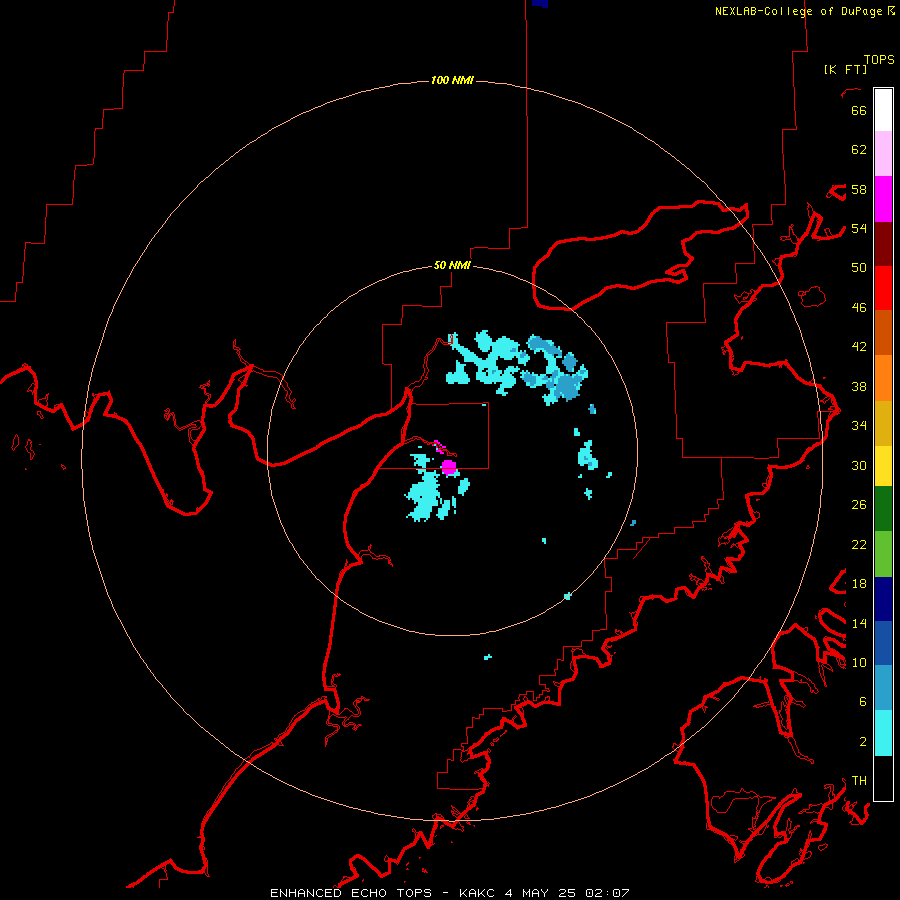This screenshot has height=900, width=900.
Task: Select the light orange legend swatch
Action: (x=883, y=378)
